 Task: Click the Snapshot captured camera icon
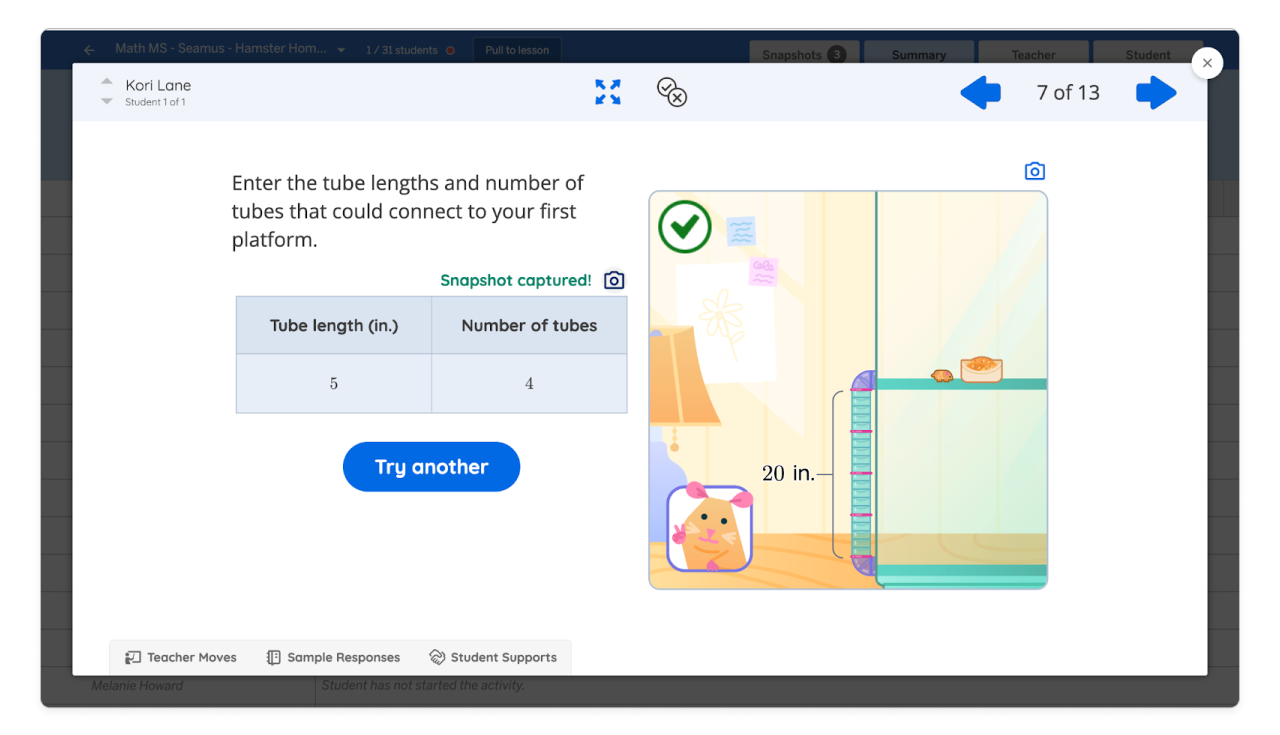click(614, 280)
